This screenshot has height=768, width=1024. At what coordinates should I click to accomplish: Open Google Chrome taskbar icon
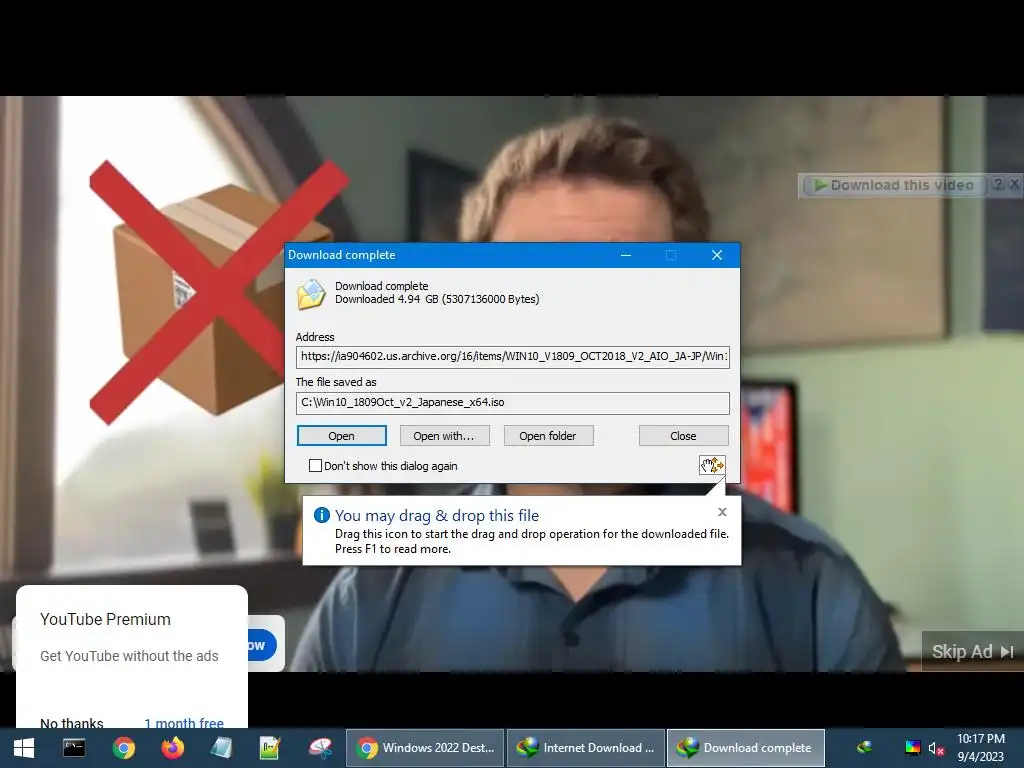(x=123, y=748)
